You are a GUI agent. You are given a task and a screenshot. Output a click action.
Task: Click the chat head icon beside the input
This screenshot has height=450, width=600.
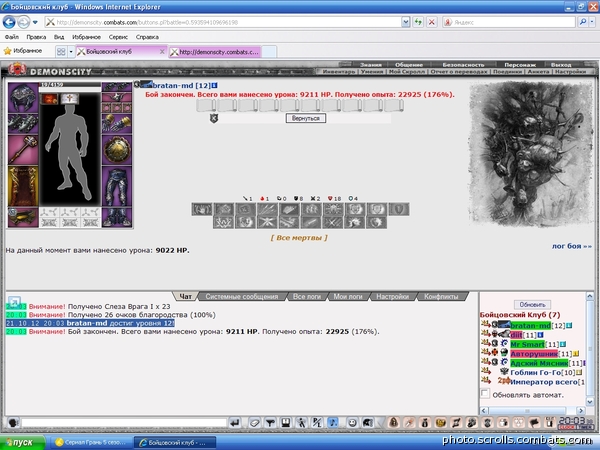coord(13,423)
